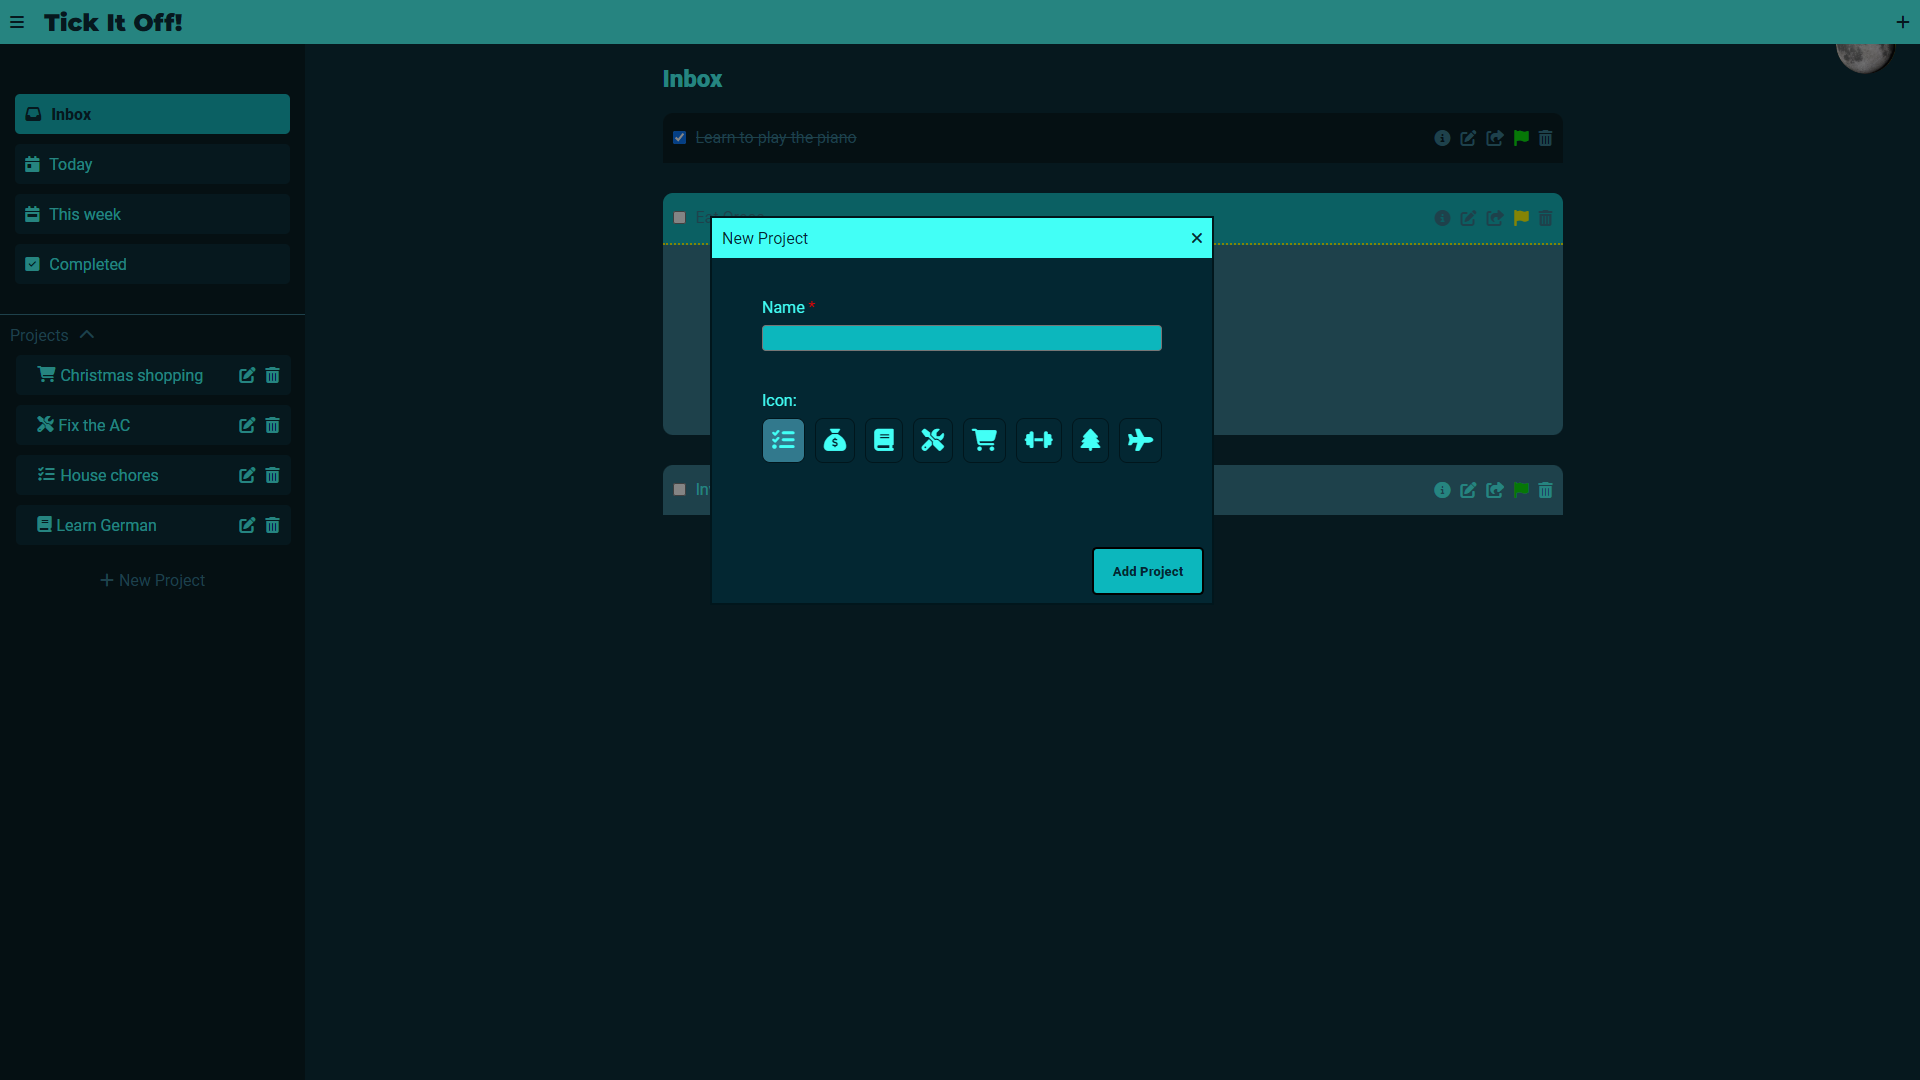Choose the money bag project icon

point(835,440)
